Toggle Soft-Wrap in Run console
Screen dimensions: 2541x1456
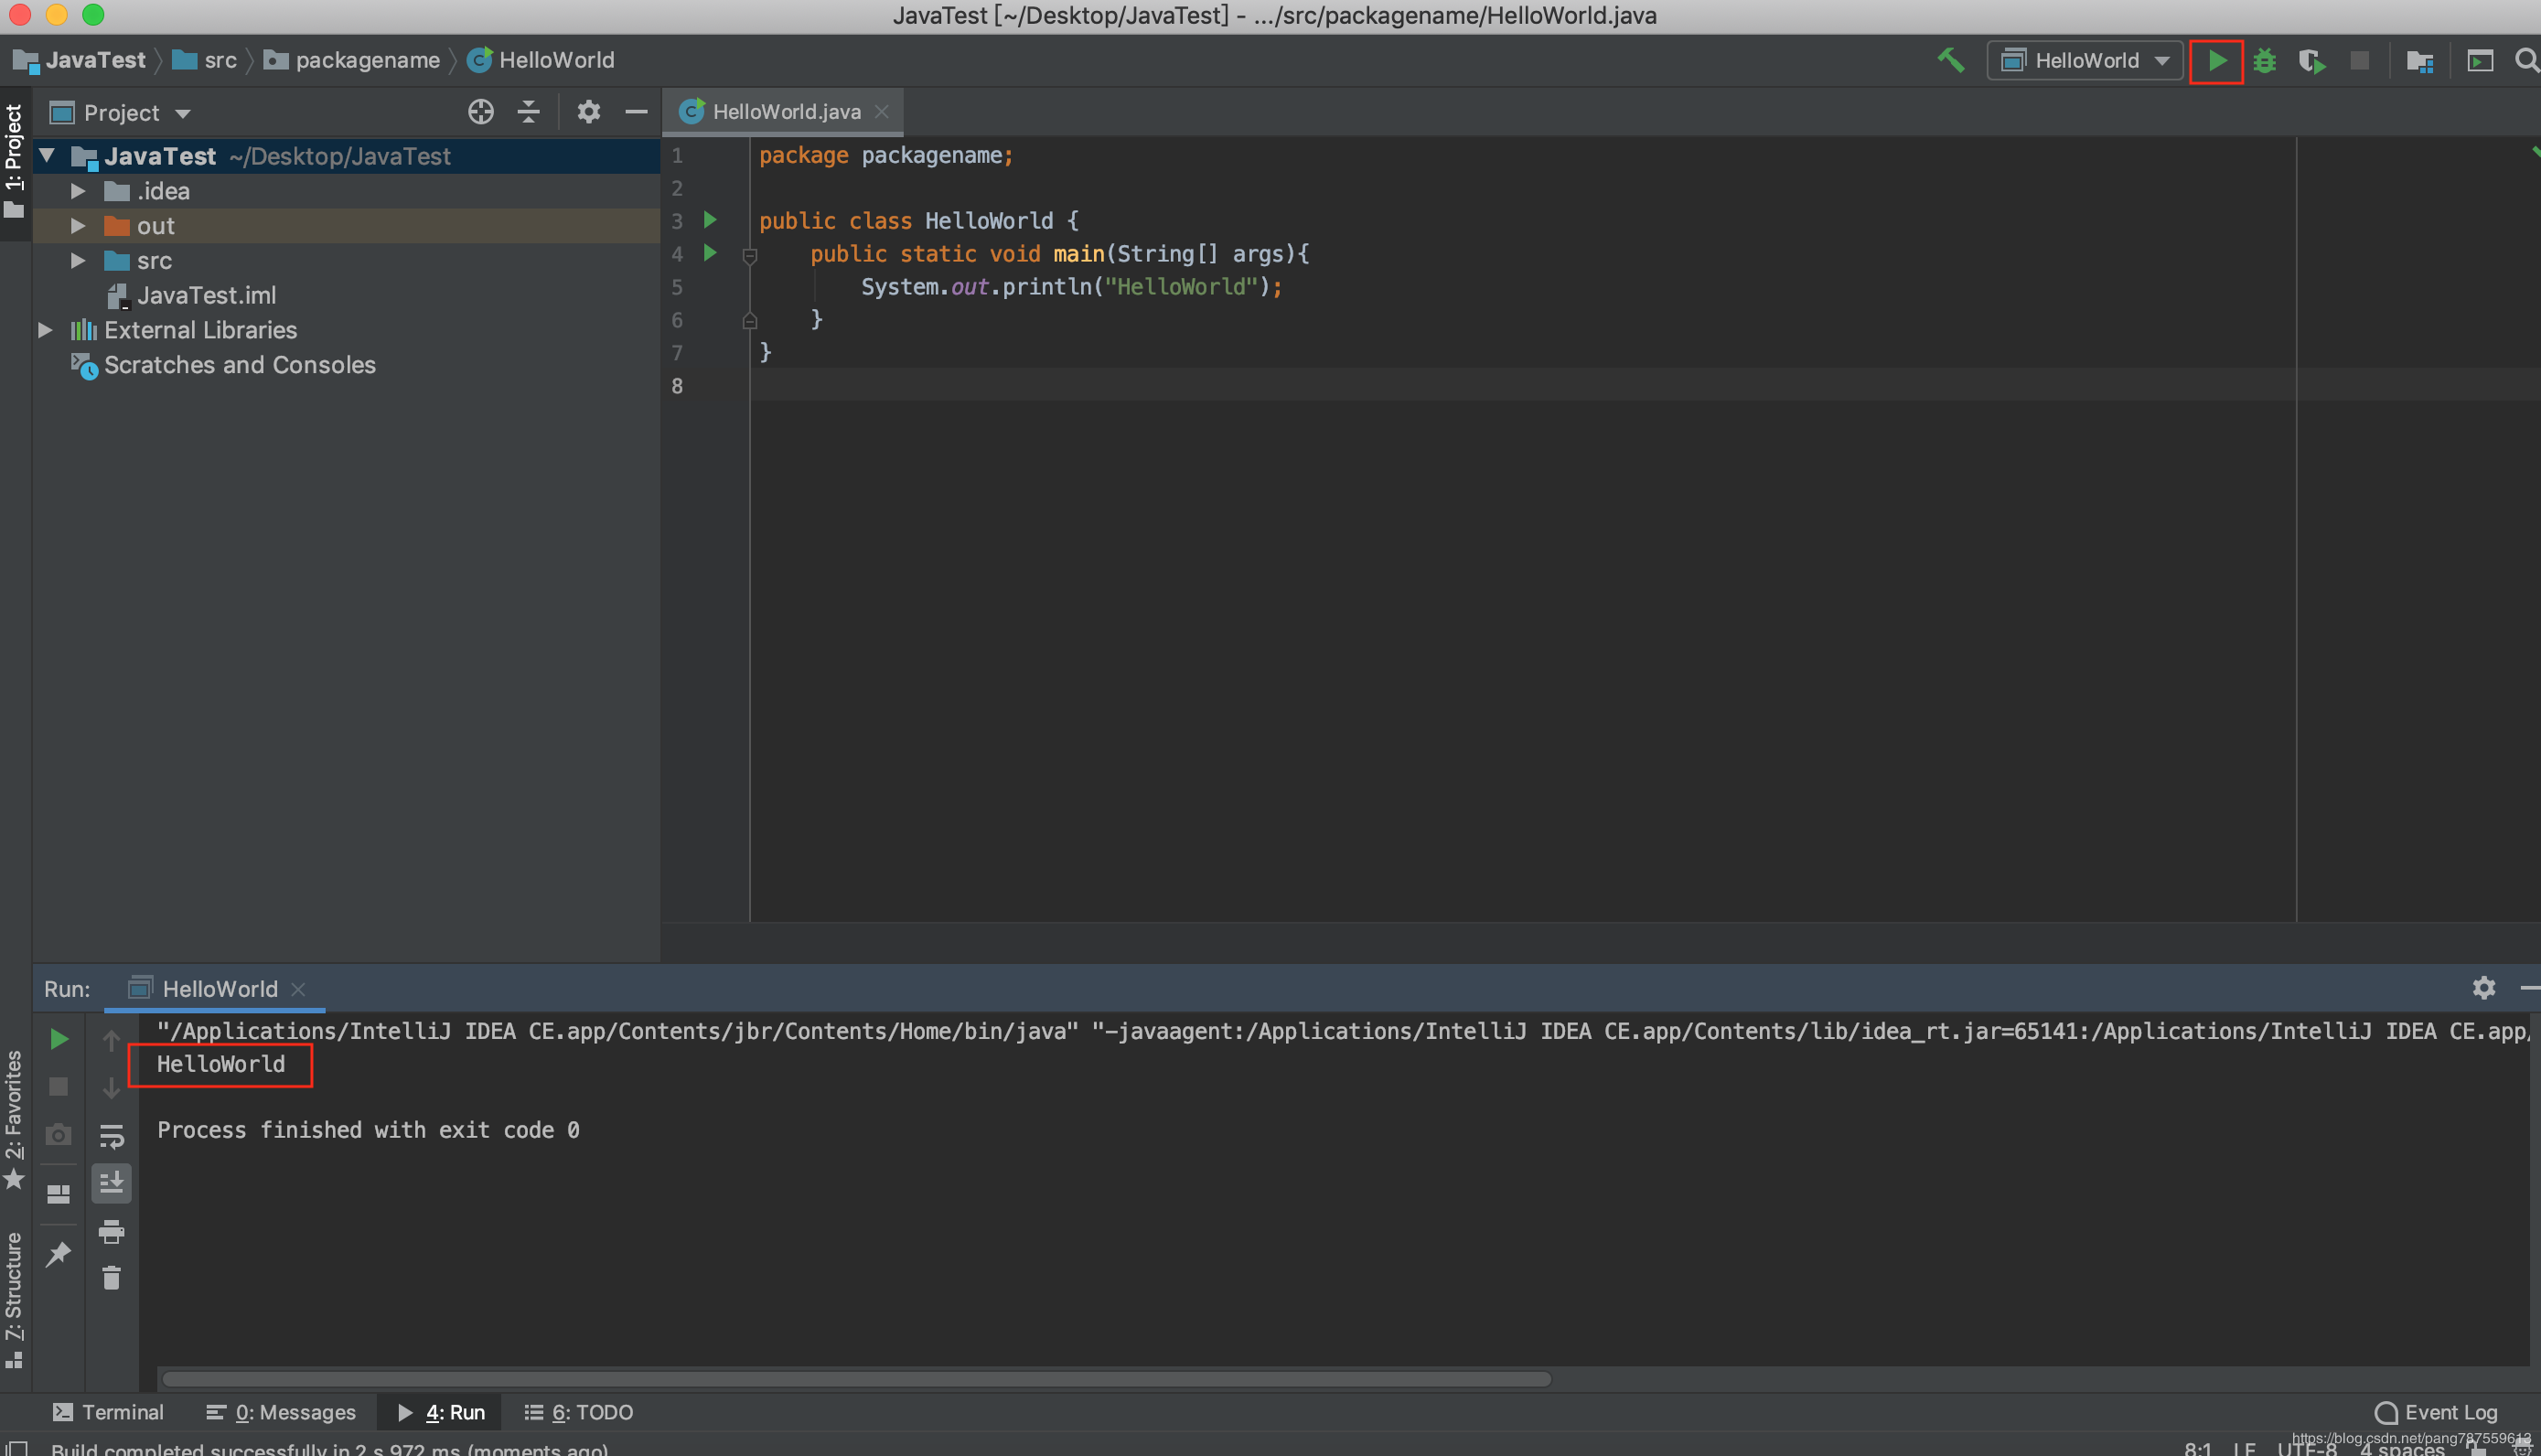click(x=111, y=1136)
